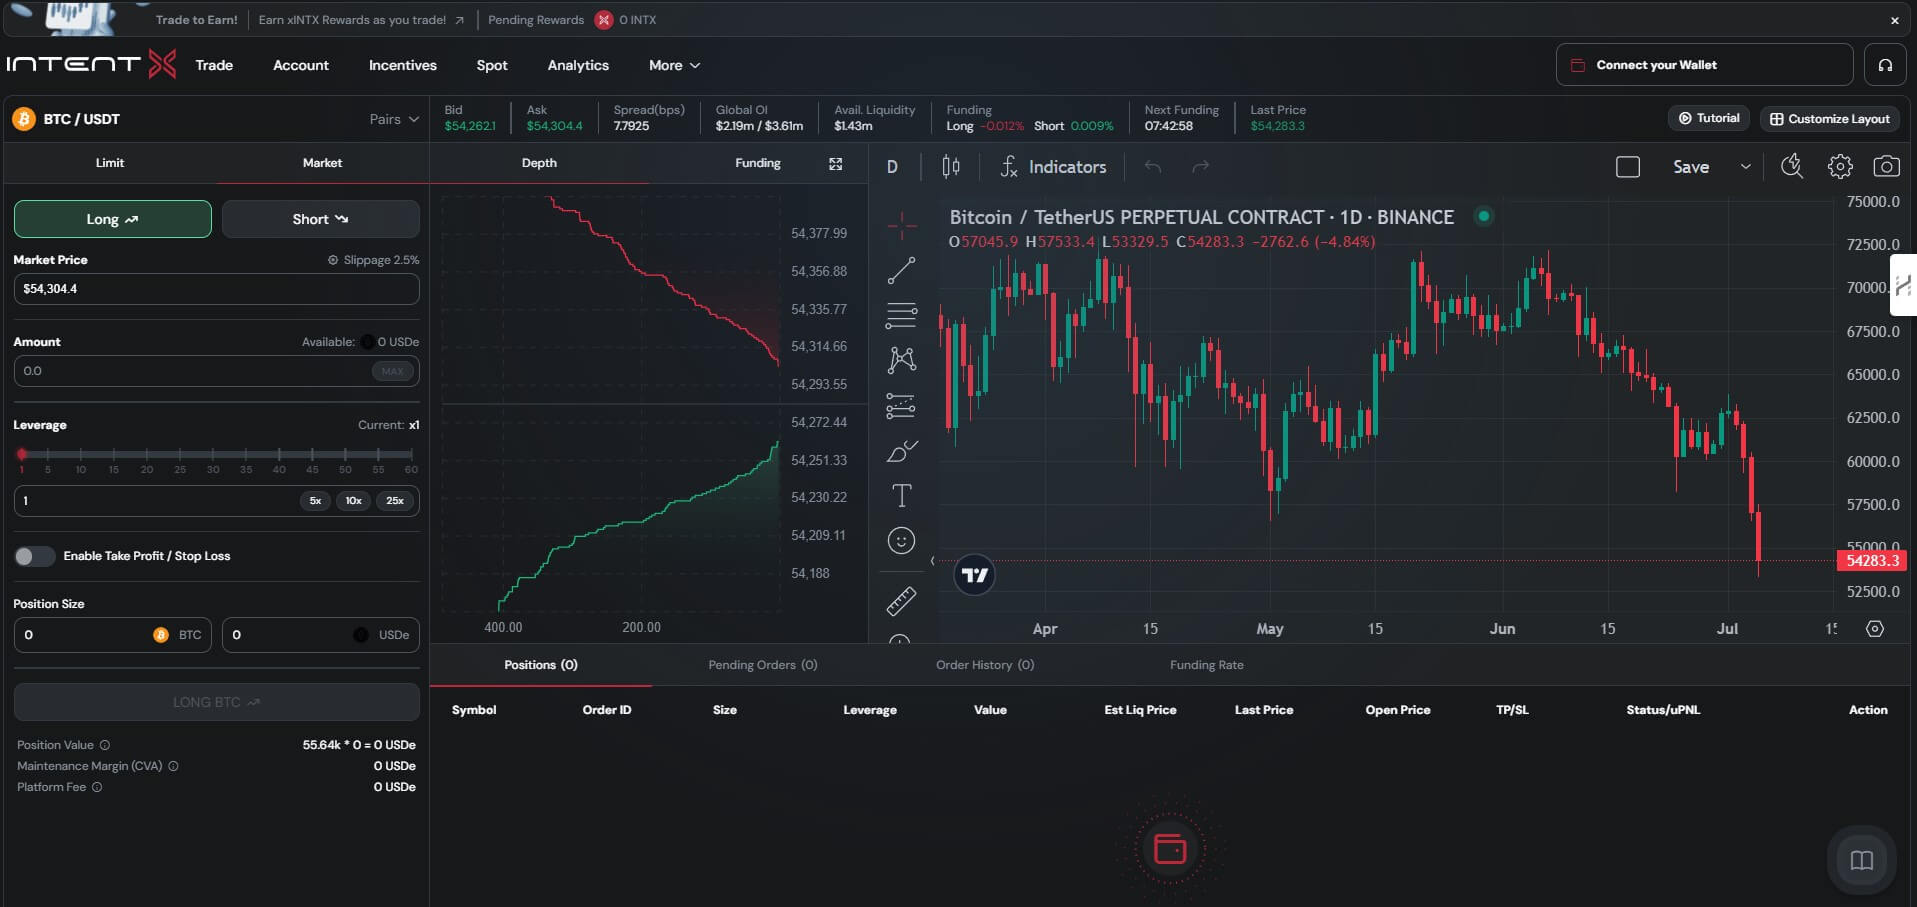1917x907 pixels.
Task: Click Customize Layout button
Action: click(x=1830, y=118)
